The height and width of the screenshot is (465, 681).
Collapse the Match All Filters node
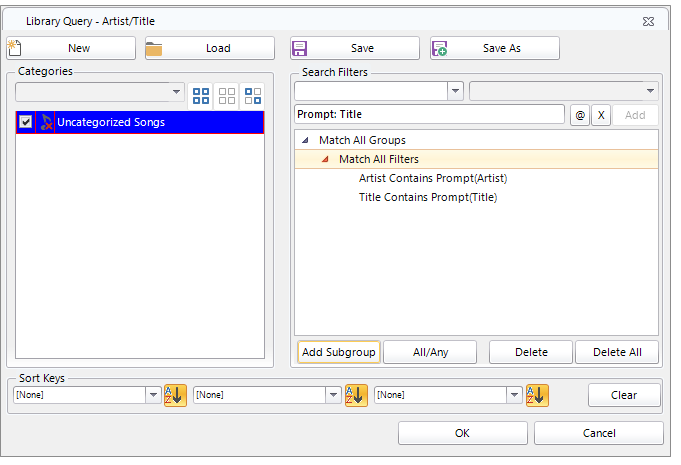click(324, 159)
